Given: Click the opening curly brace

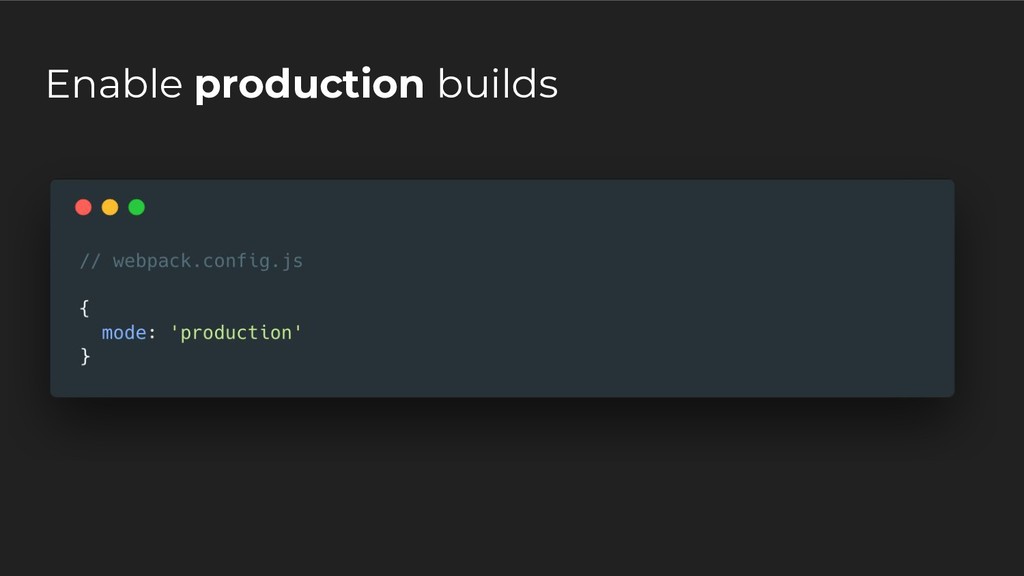Looking at the screenshot, I should [85, 309].
